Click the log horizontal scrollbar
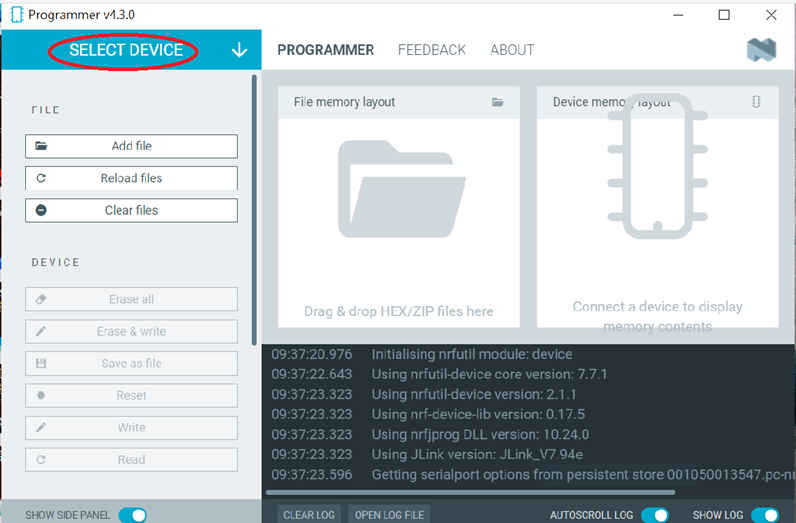Image resolution: width=796 pixels, height=523 pixels. pyautogui.click(x=470, y=492)
